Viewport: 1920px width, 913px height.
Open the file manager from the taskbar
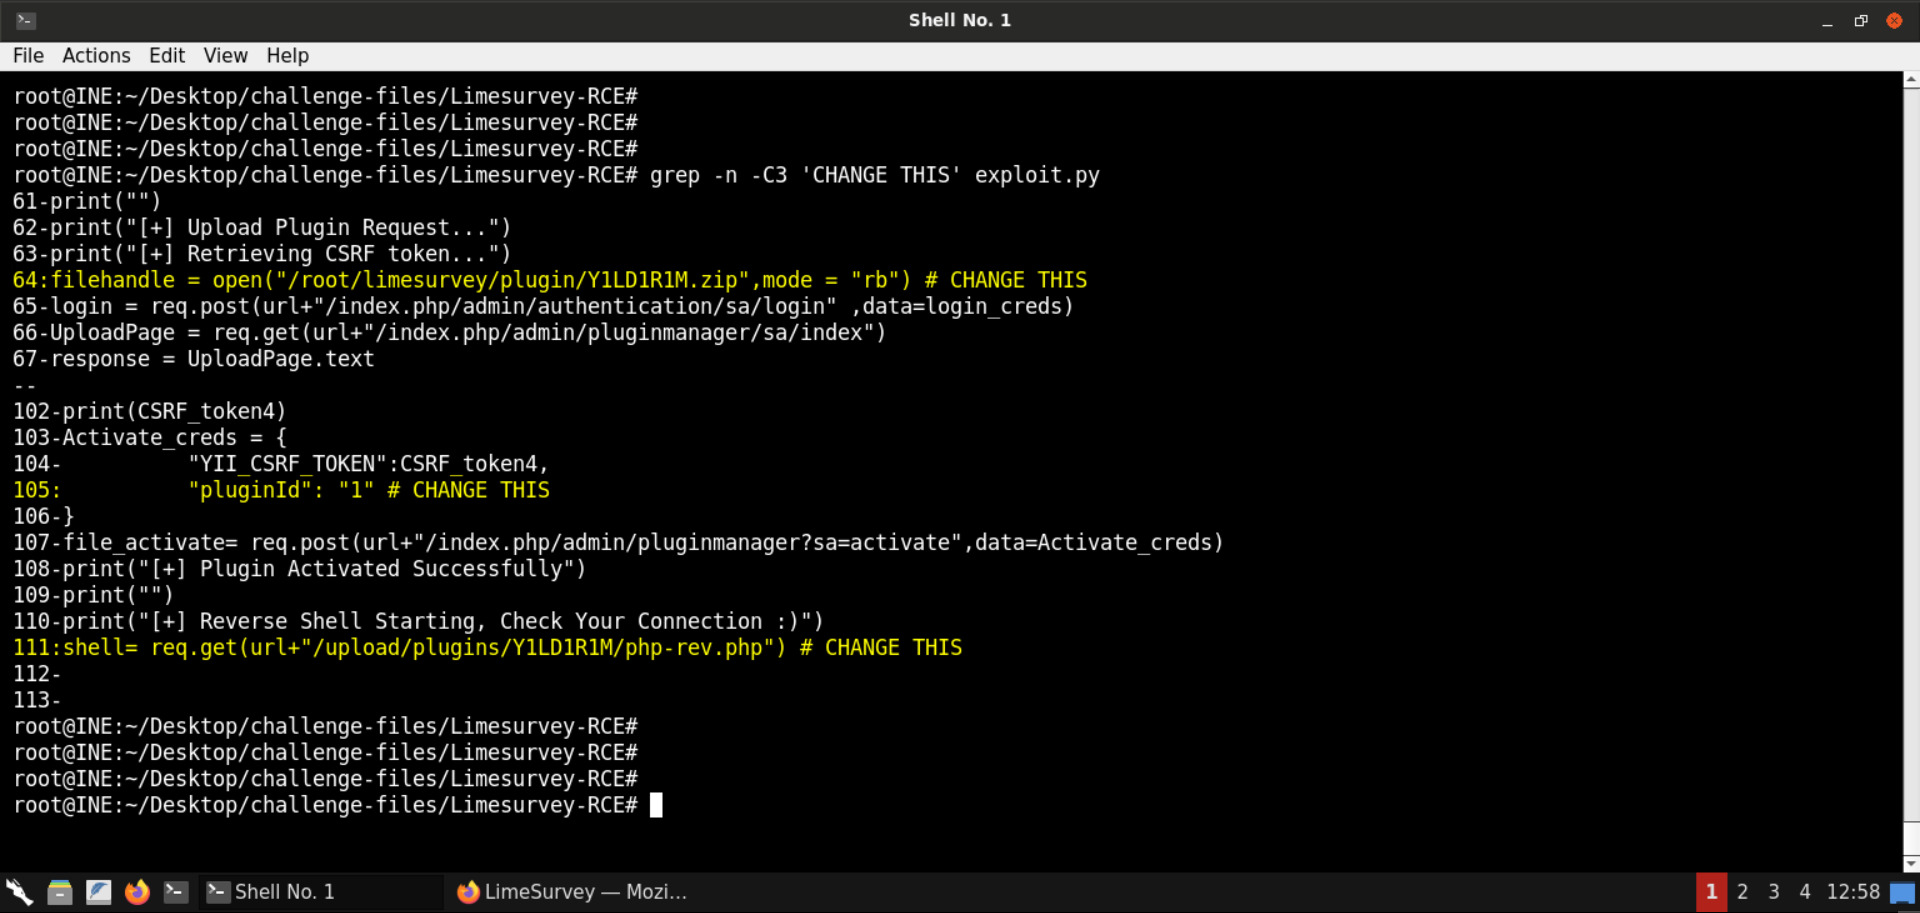60,891
